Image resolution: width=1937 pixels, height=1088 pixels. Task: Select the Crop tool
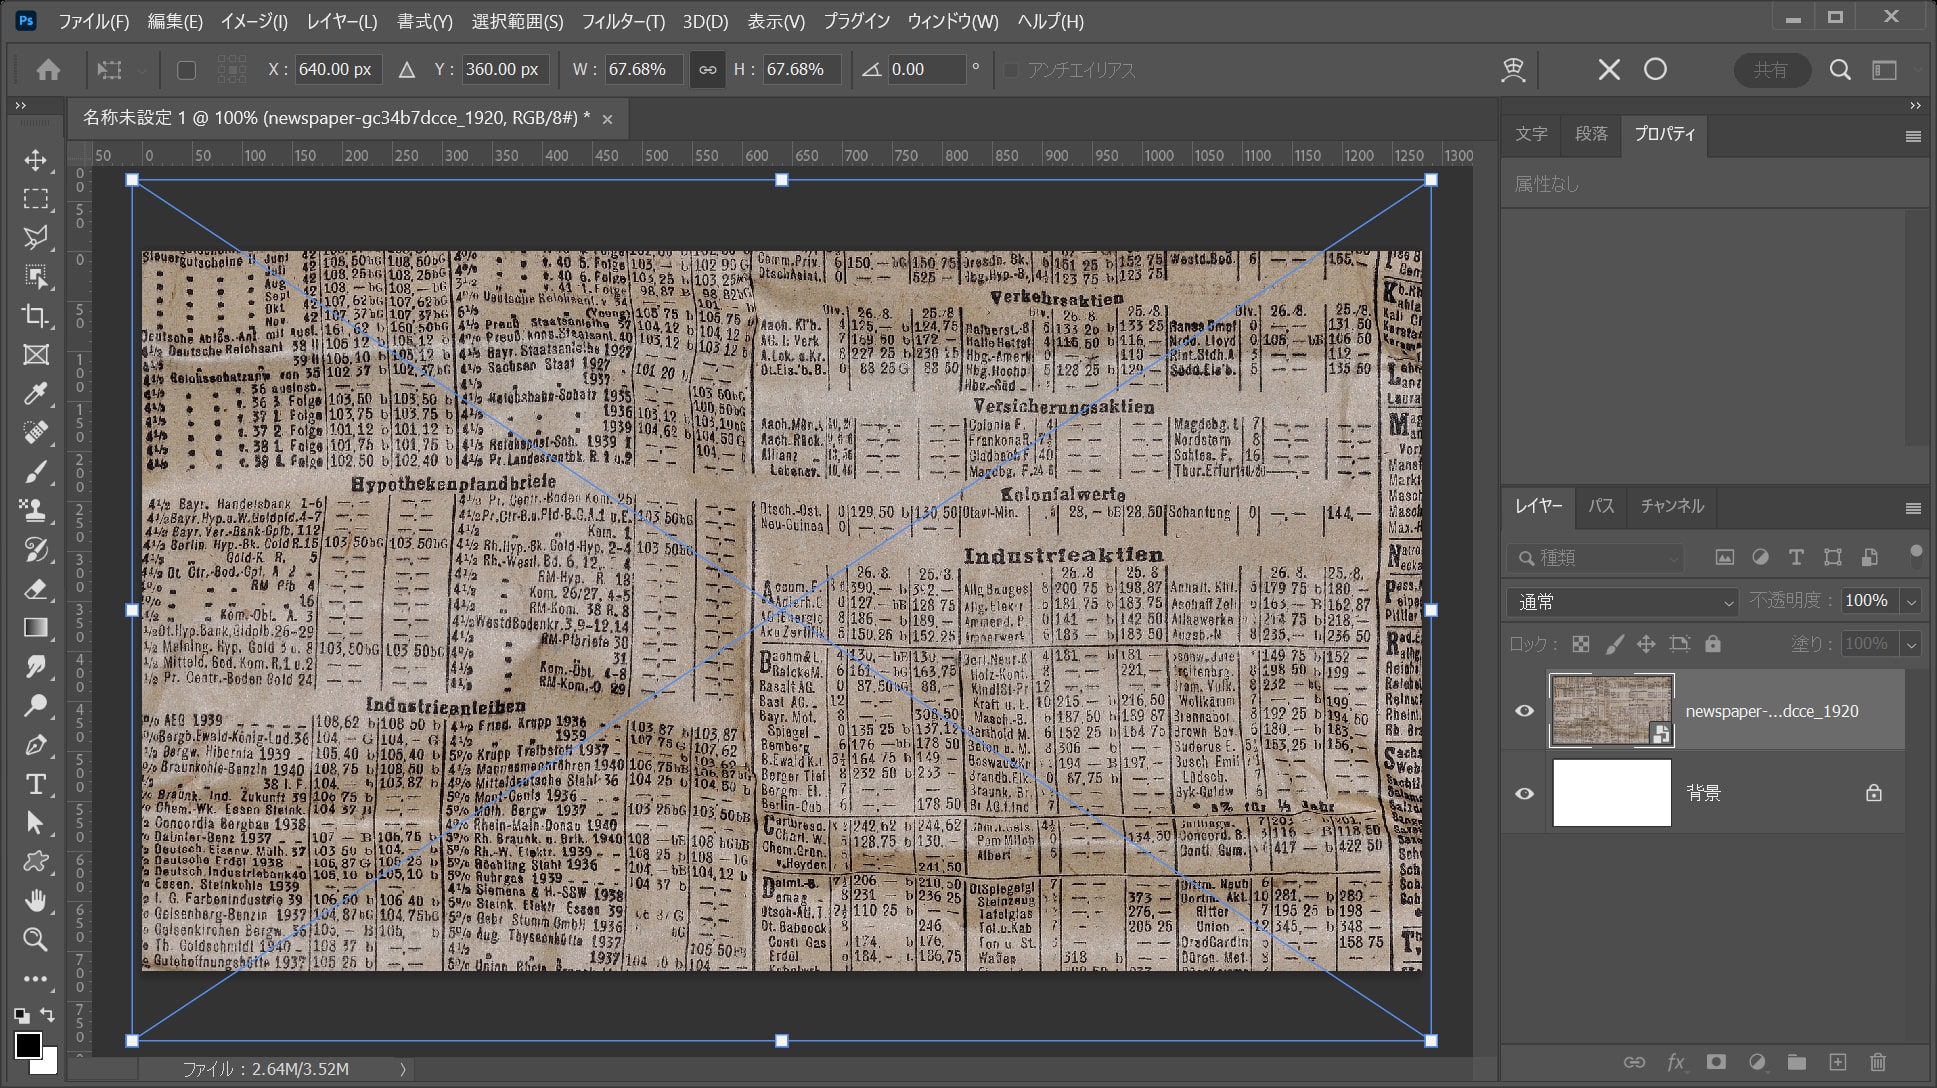(x=36, y=316)
